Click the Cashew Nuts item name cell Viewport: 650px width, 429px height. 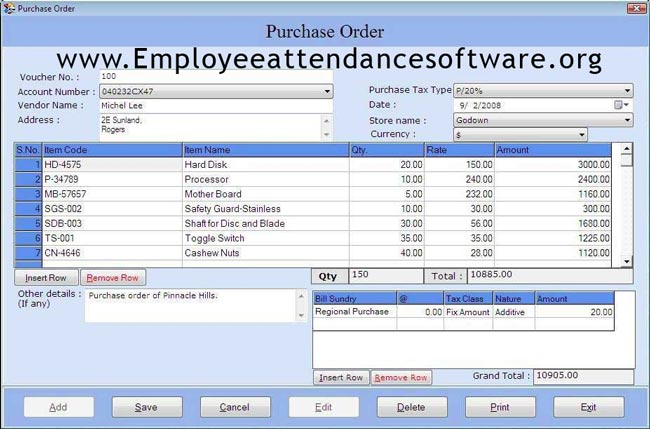point(265,253)
